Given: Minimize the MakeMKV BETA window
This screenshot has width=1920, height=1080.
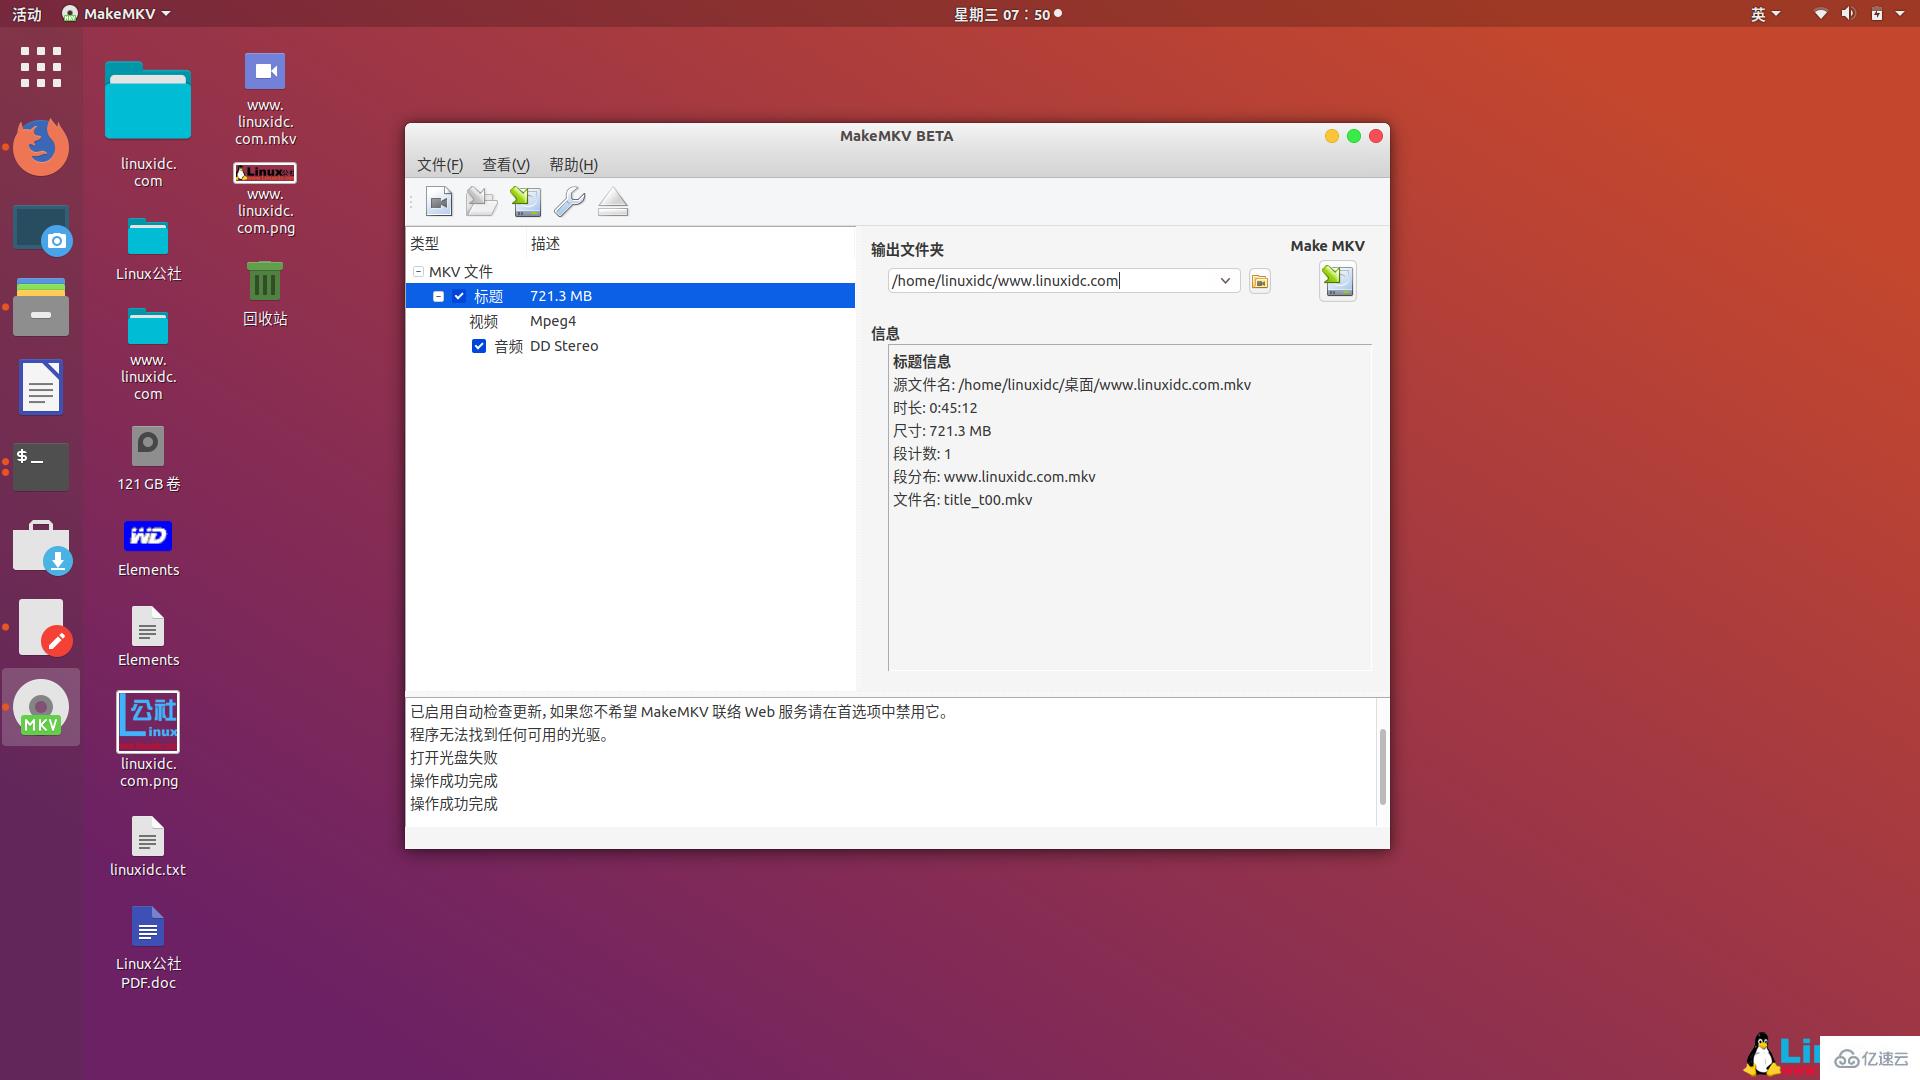Looking at the screenshot, I should pos(1332,136).
